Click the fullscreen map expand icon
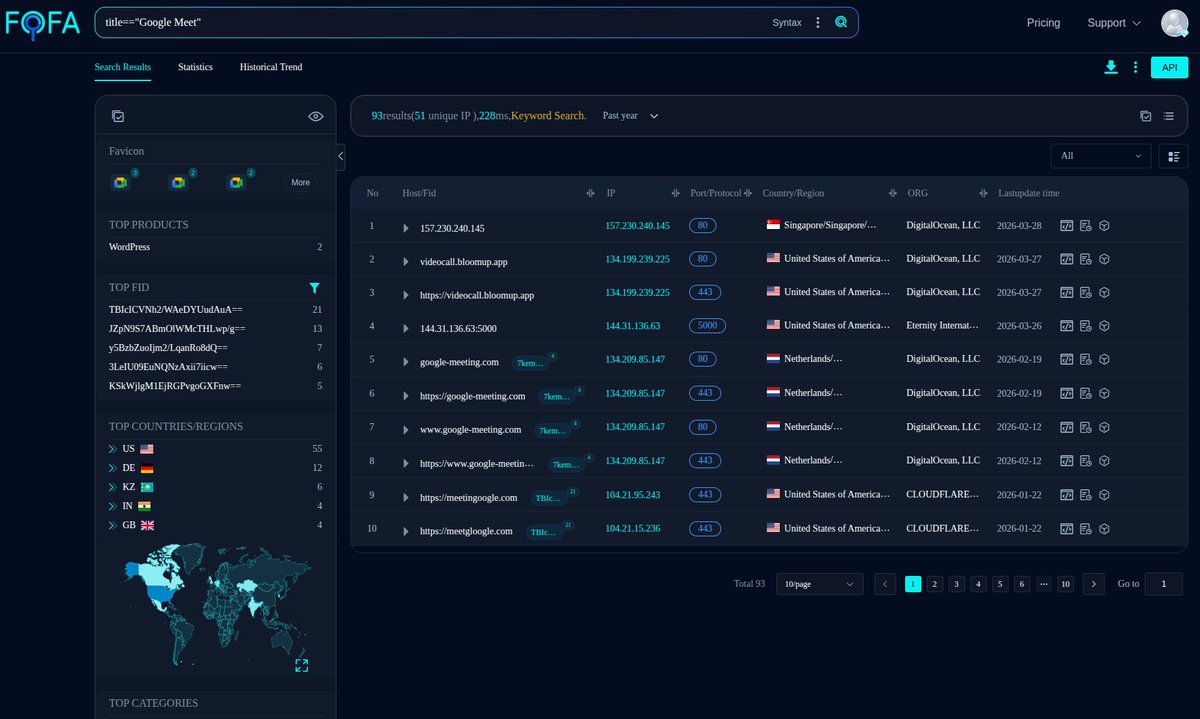 point(301,665)
